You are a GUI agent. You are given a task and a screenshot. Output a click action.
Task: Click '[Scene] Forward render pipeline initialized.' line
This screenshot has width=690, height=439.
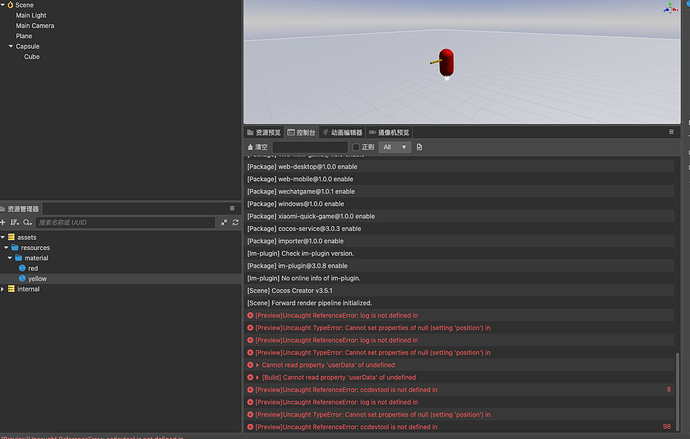[309, 303]
